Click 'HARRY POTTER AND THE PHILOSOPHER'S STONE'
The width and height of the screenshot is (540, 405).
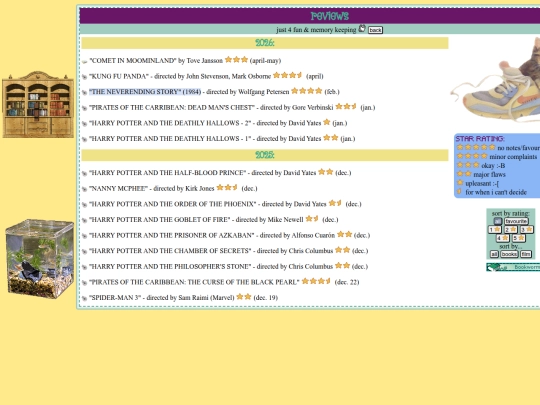point(170,267)
